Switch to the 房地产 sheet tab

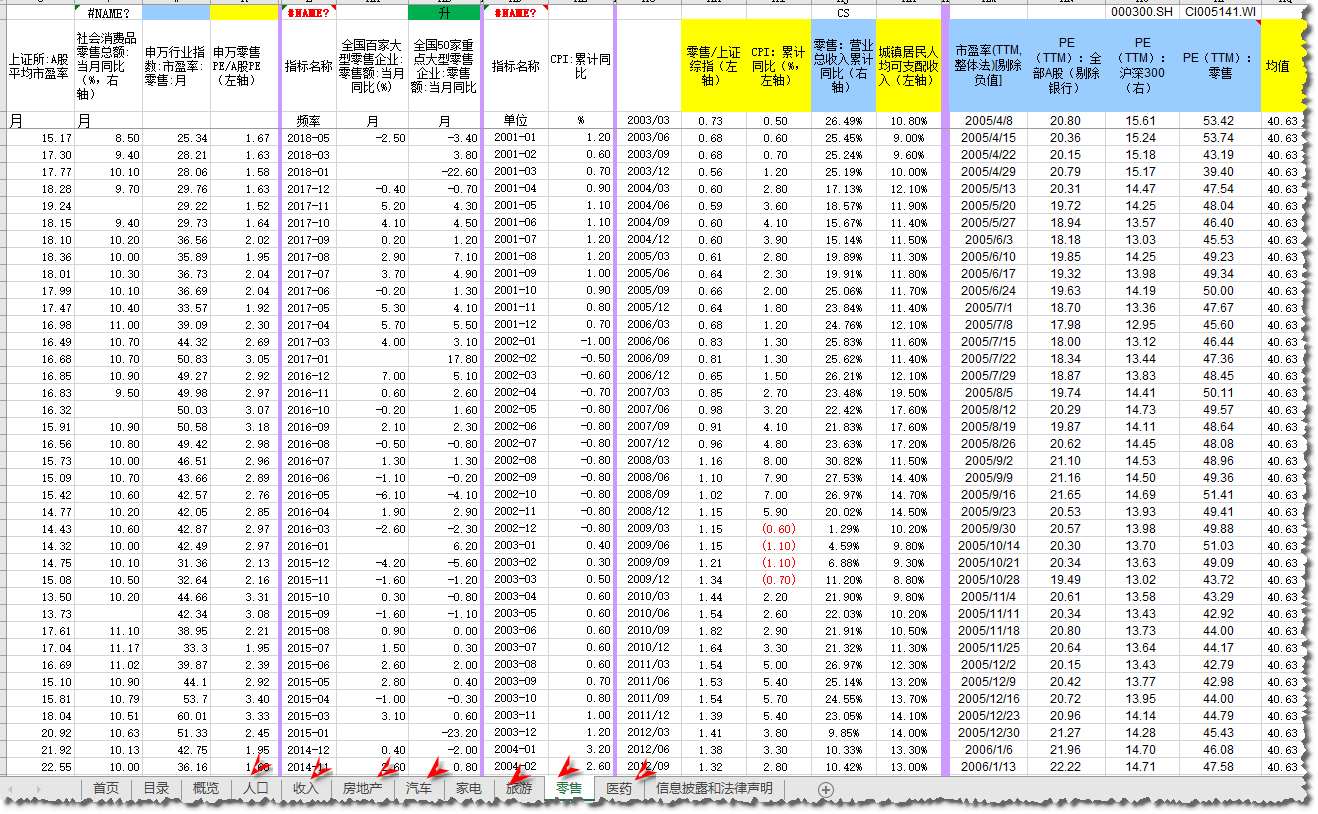click(x=363, y=789)
